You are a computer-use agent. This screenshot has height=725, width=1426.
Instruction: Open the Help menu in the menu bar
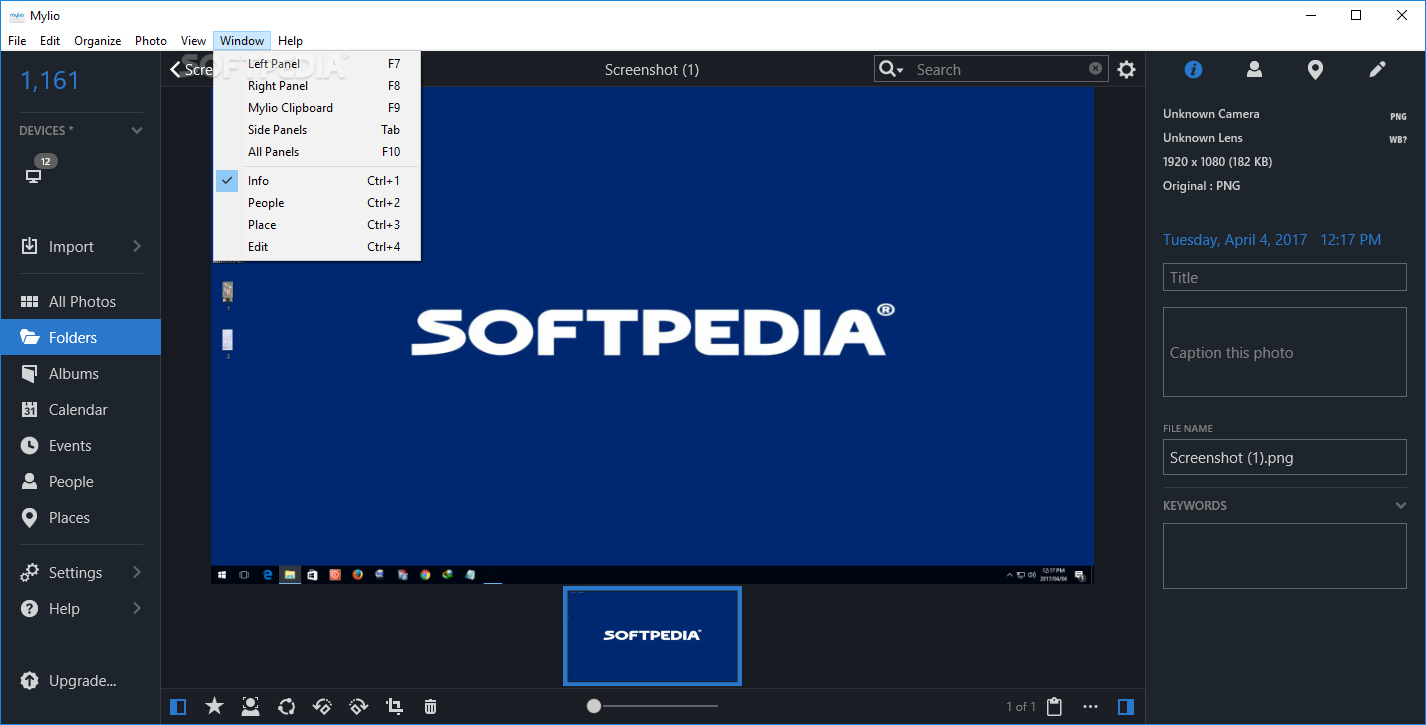(x=291, y=41)
